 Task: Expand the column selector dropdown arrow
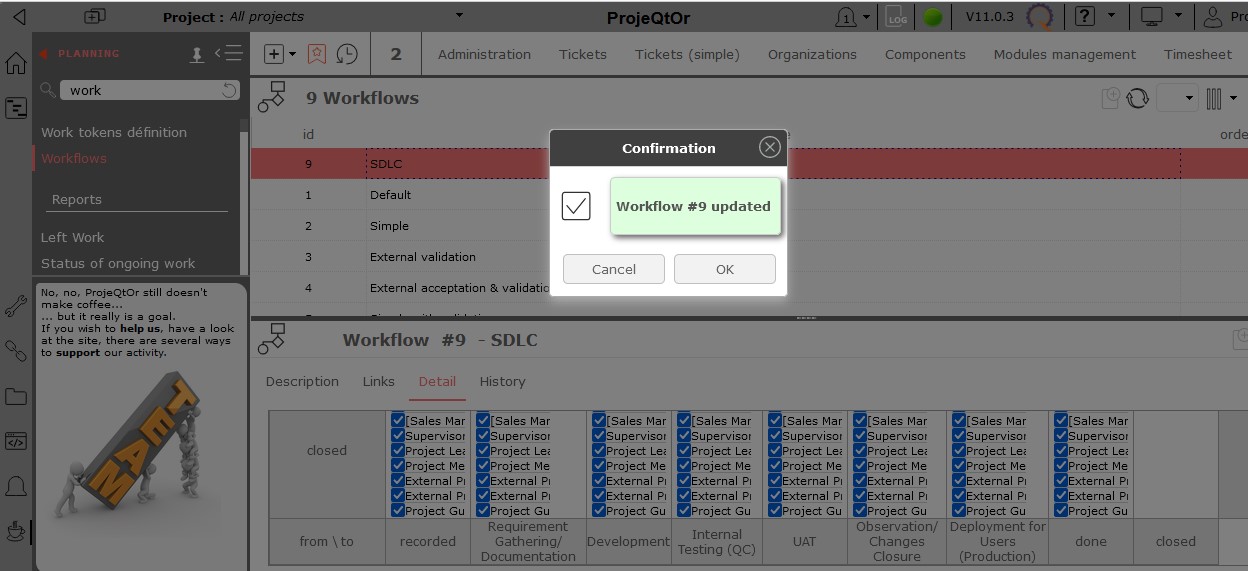(x=1233, y=98)
